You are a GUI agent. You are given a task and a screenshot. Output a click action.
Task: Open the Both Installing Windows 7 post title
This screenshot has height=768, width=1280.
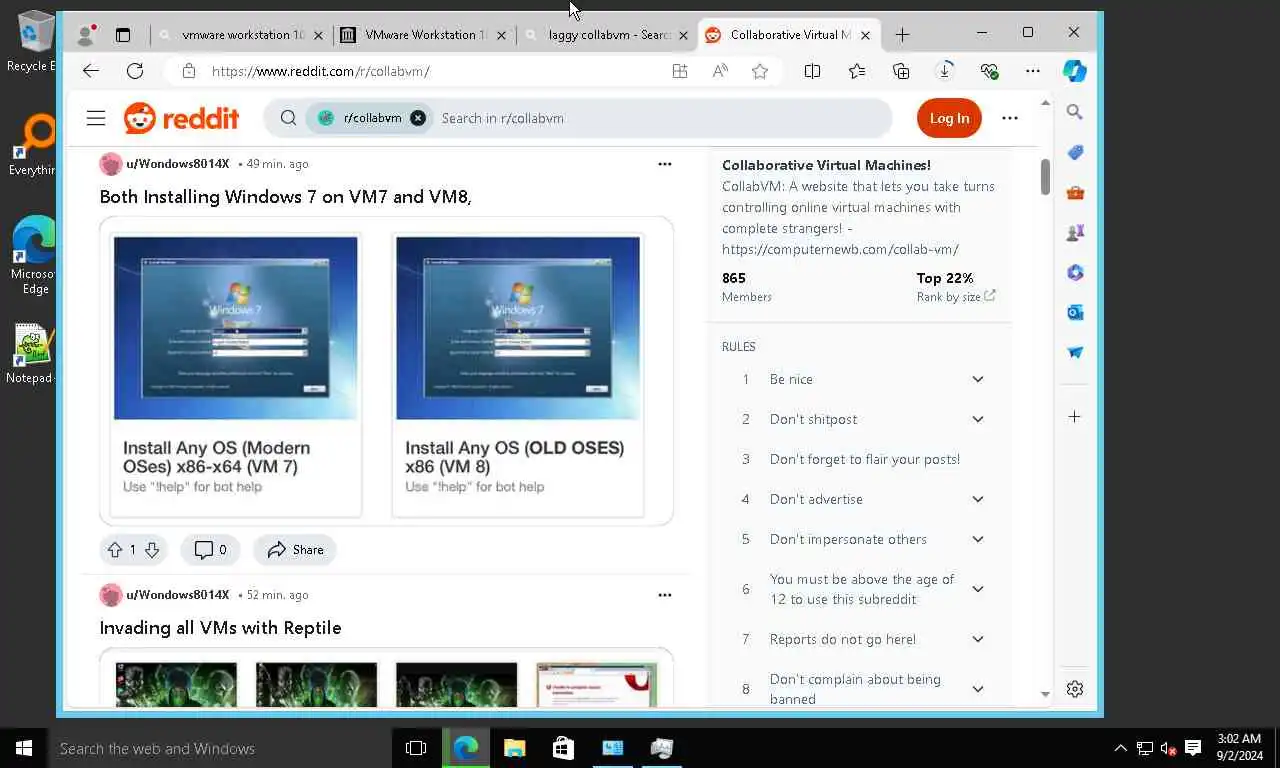pyautogui.click(x=285, y=197)
